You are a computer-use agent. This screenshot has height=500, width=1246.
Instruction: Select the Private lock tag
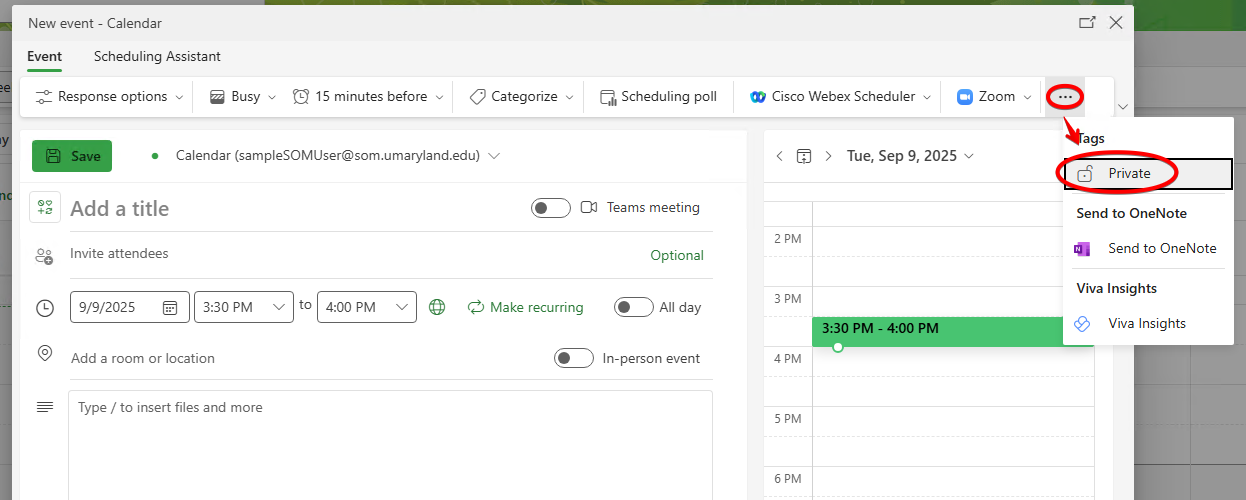pos(1129,174)
